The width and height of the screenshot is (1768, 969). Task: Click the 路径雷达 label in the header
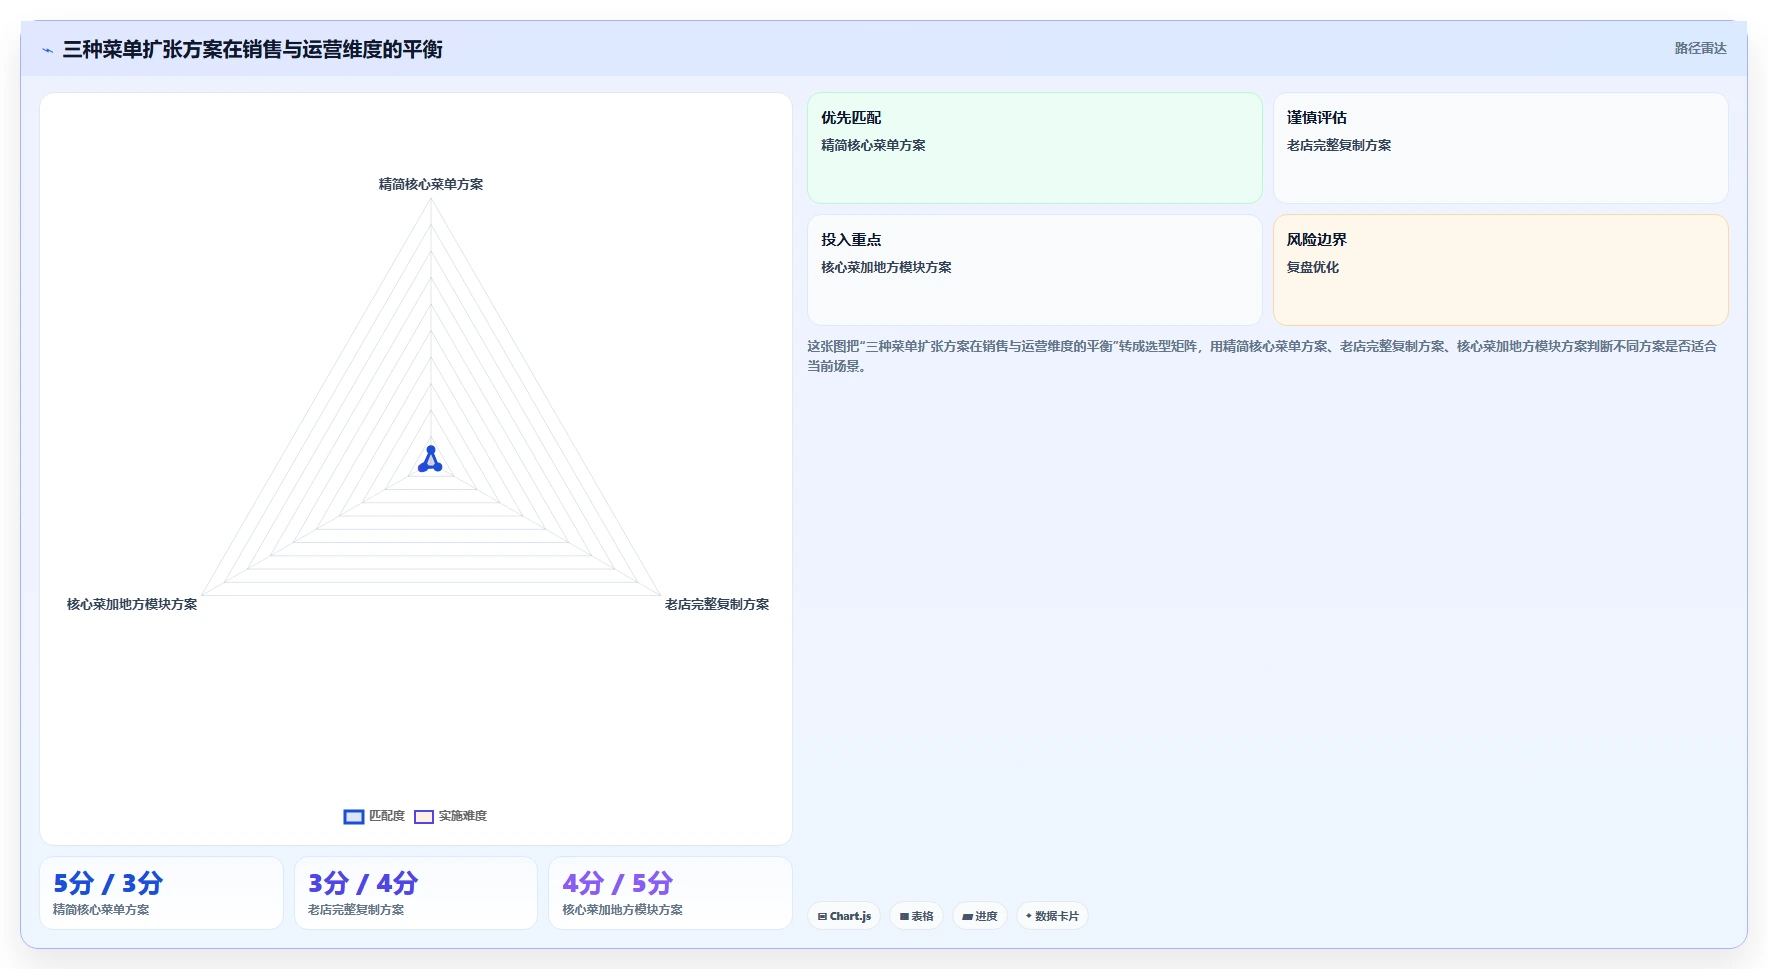coord(1701,48)
